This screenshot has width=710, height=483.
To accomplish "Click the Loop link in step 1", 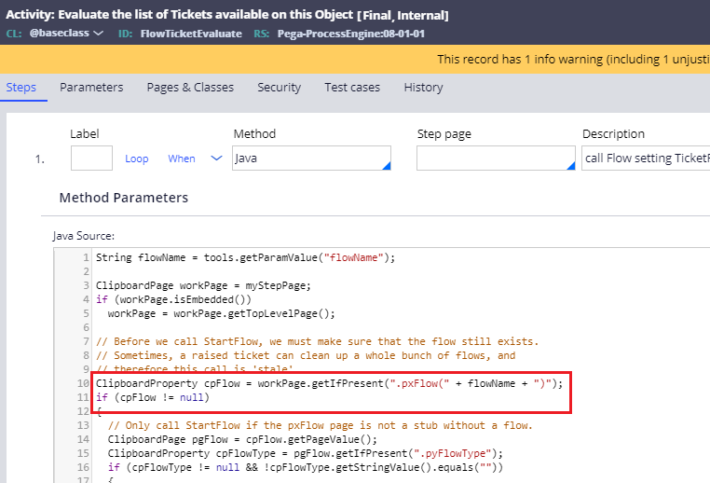I will pos(137,159).
